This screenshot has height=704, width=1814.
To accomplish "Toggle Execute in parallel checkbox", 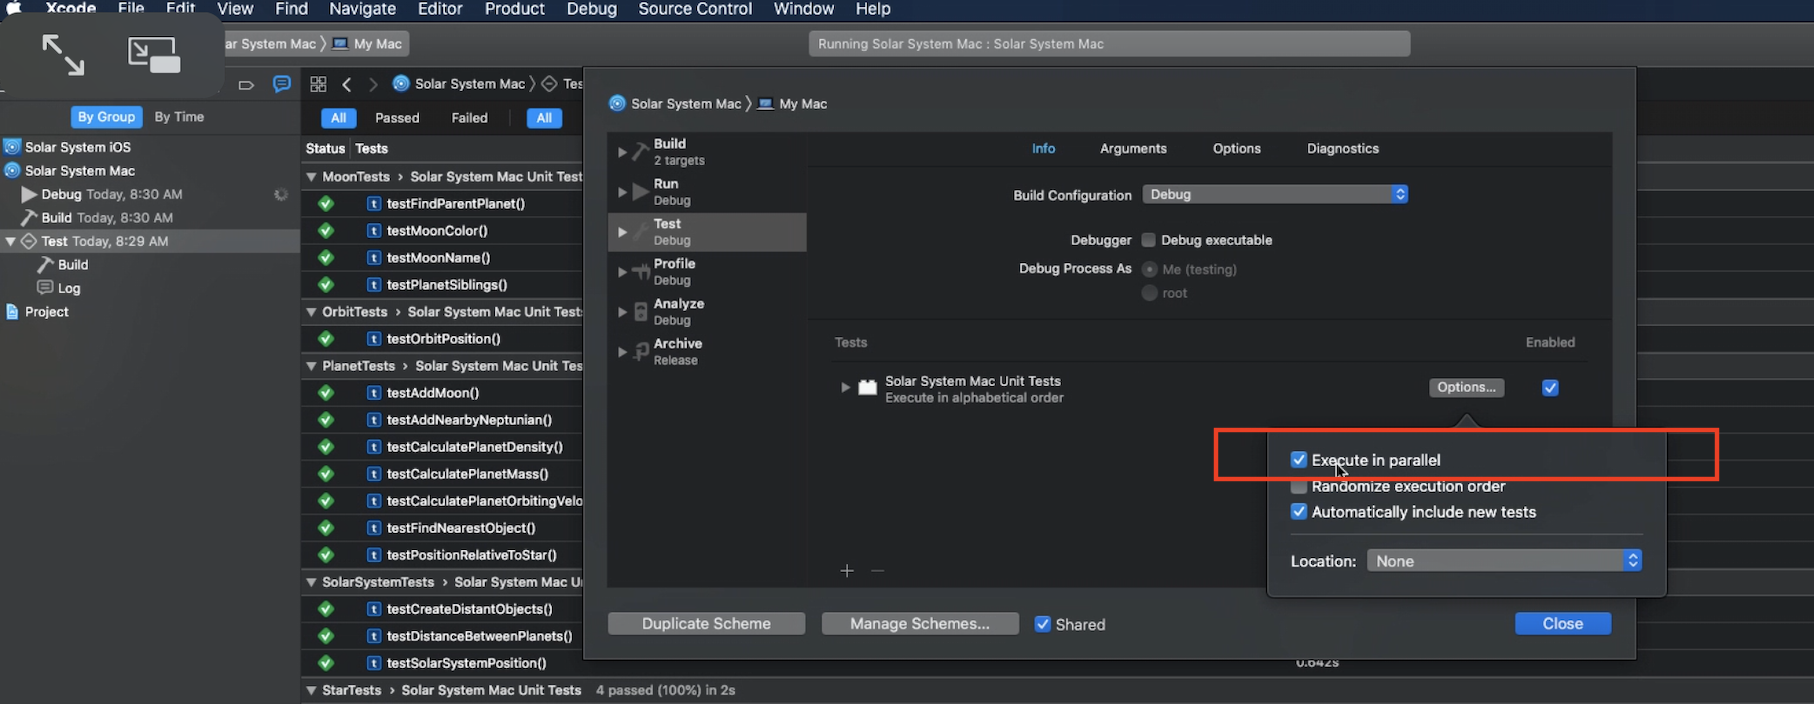I will [1298, 460].
